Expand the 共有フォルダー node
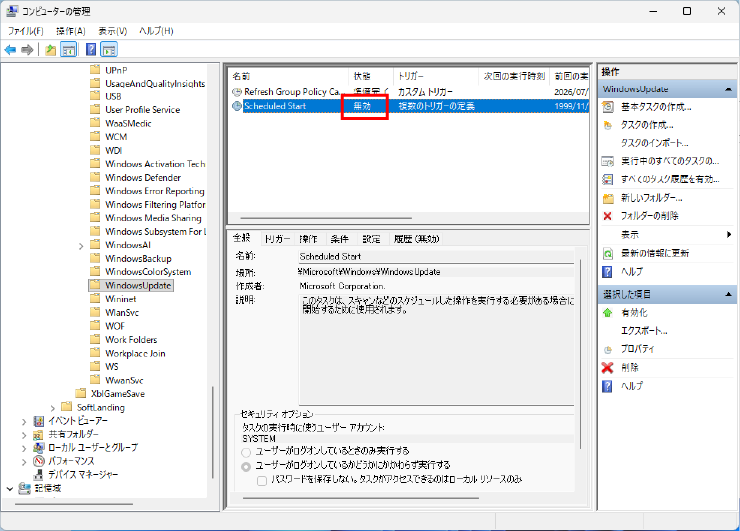 (x=24, y=435)
